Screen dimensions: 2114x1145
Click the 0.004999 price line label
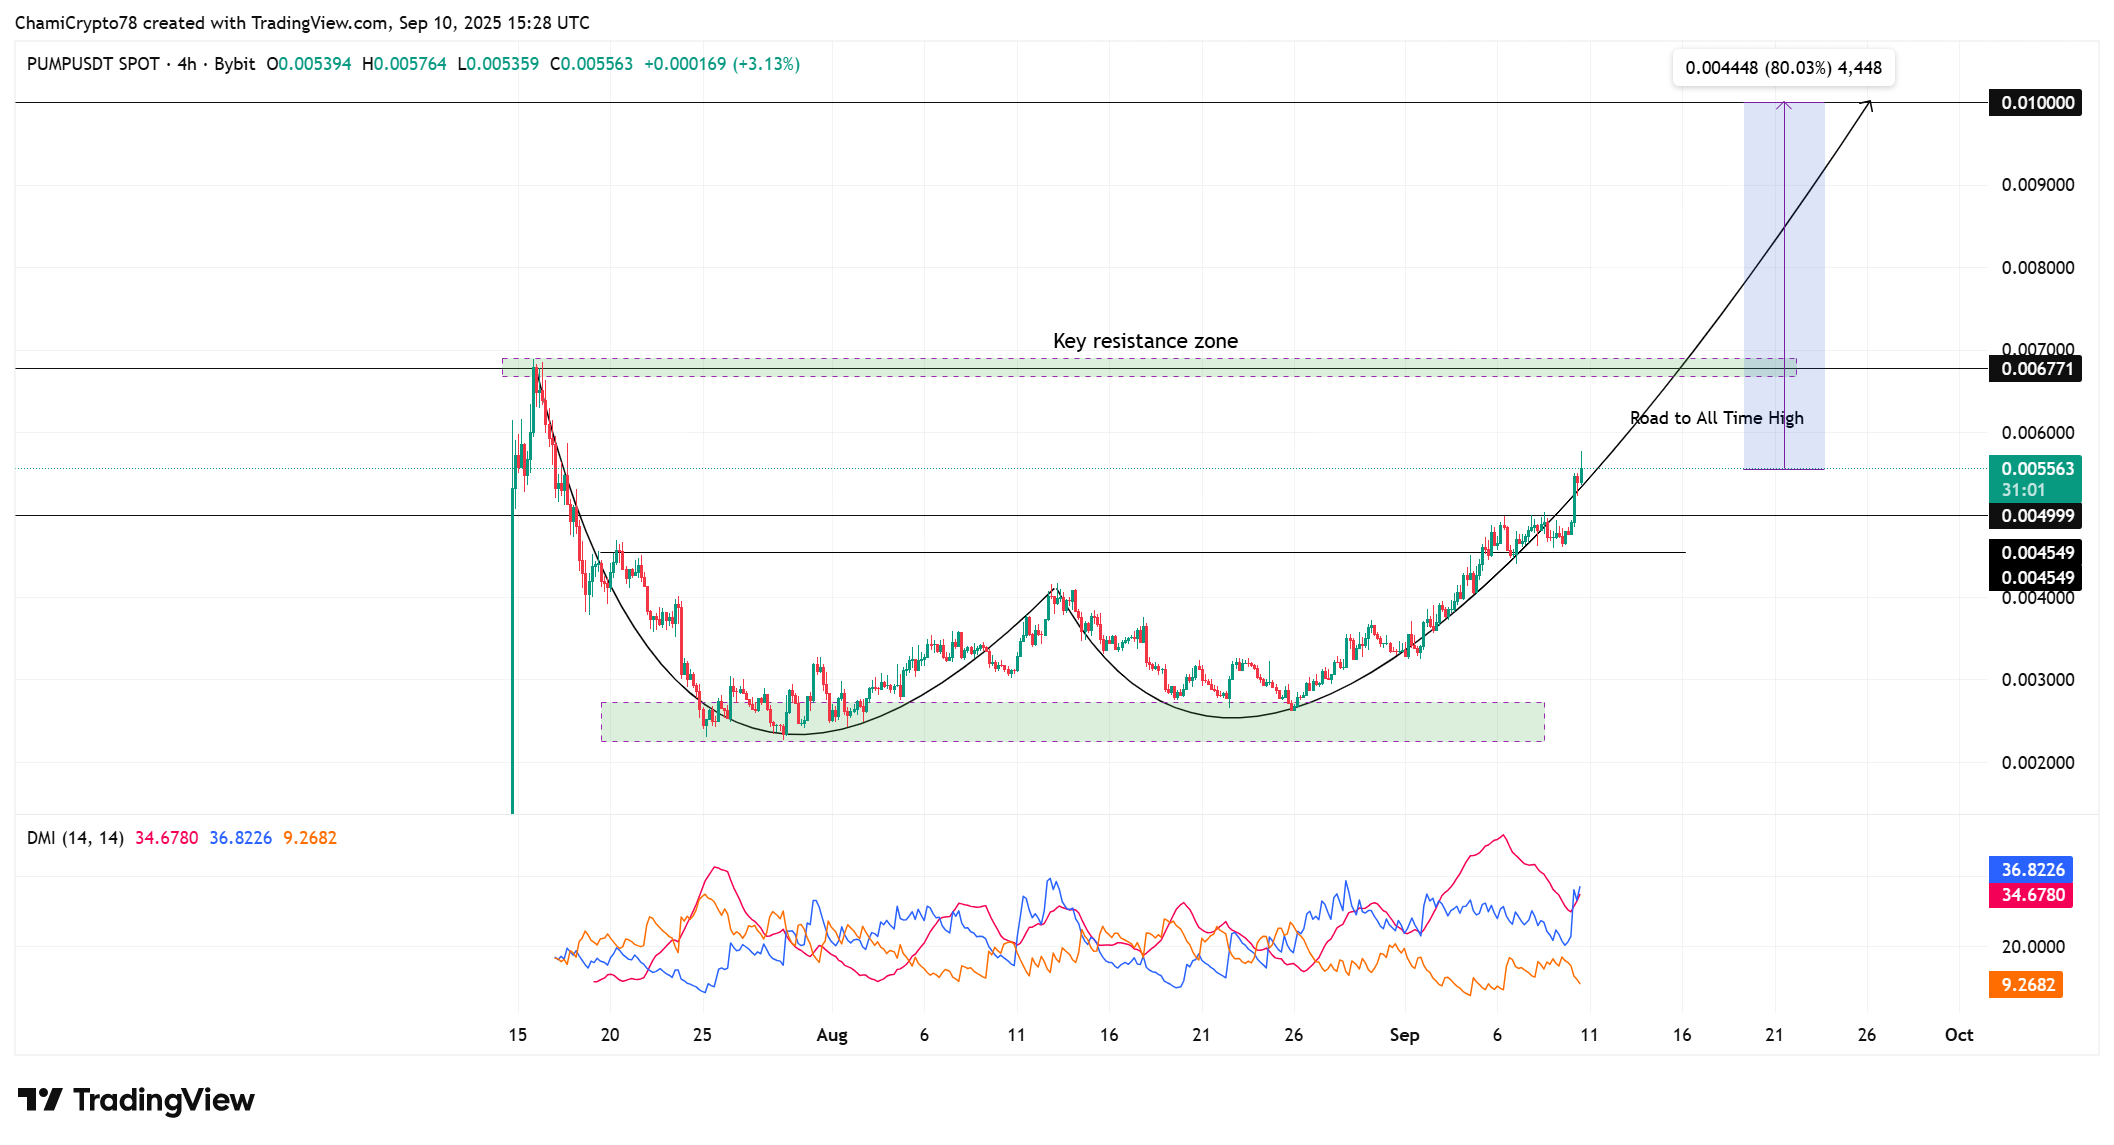tap(2036, 516)
